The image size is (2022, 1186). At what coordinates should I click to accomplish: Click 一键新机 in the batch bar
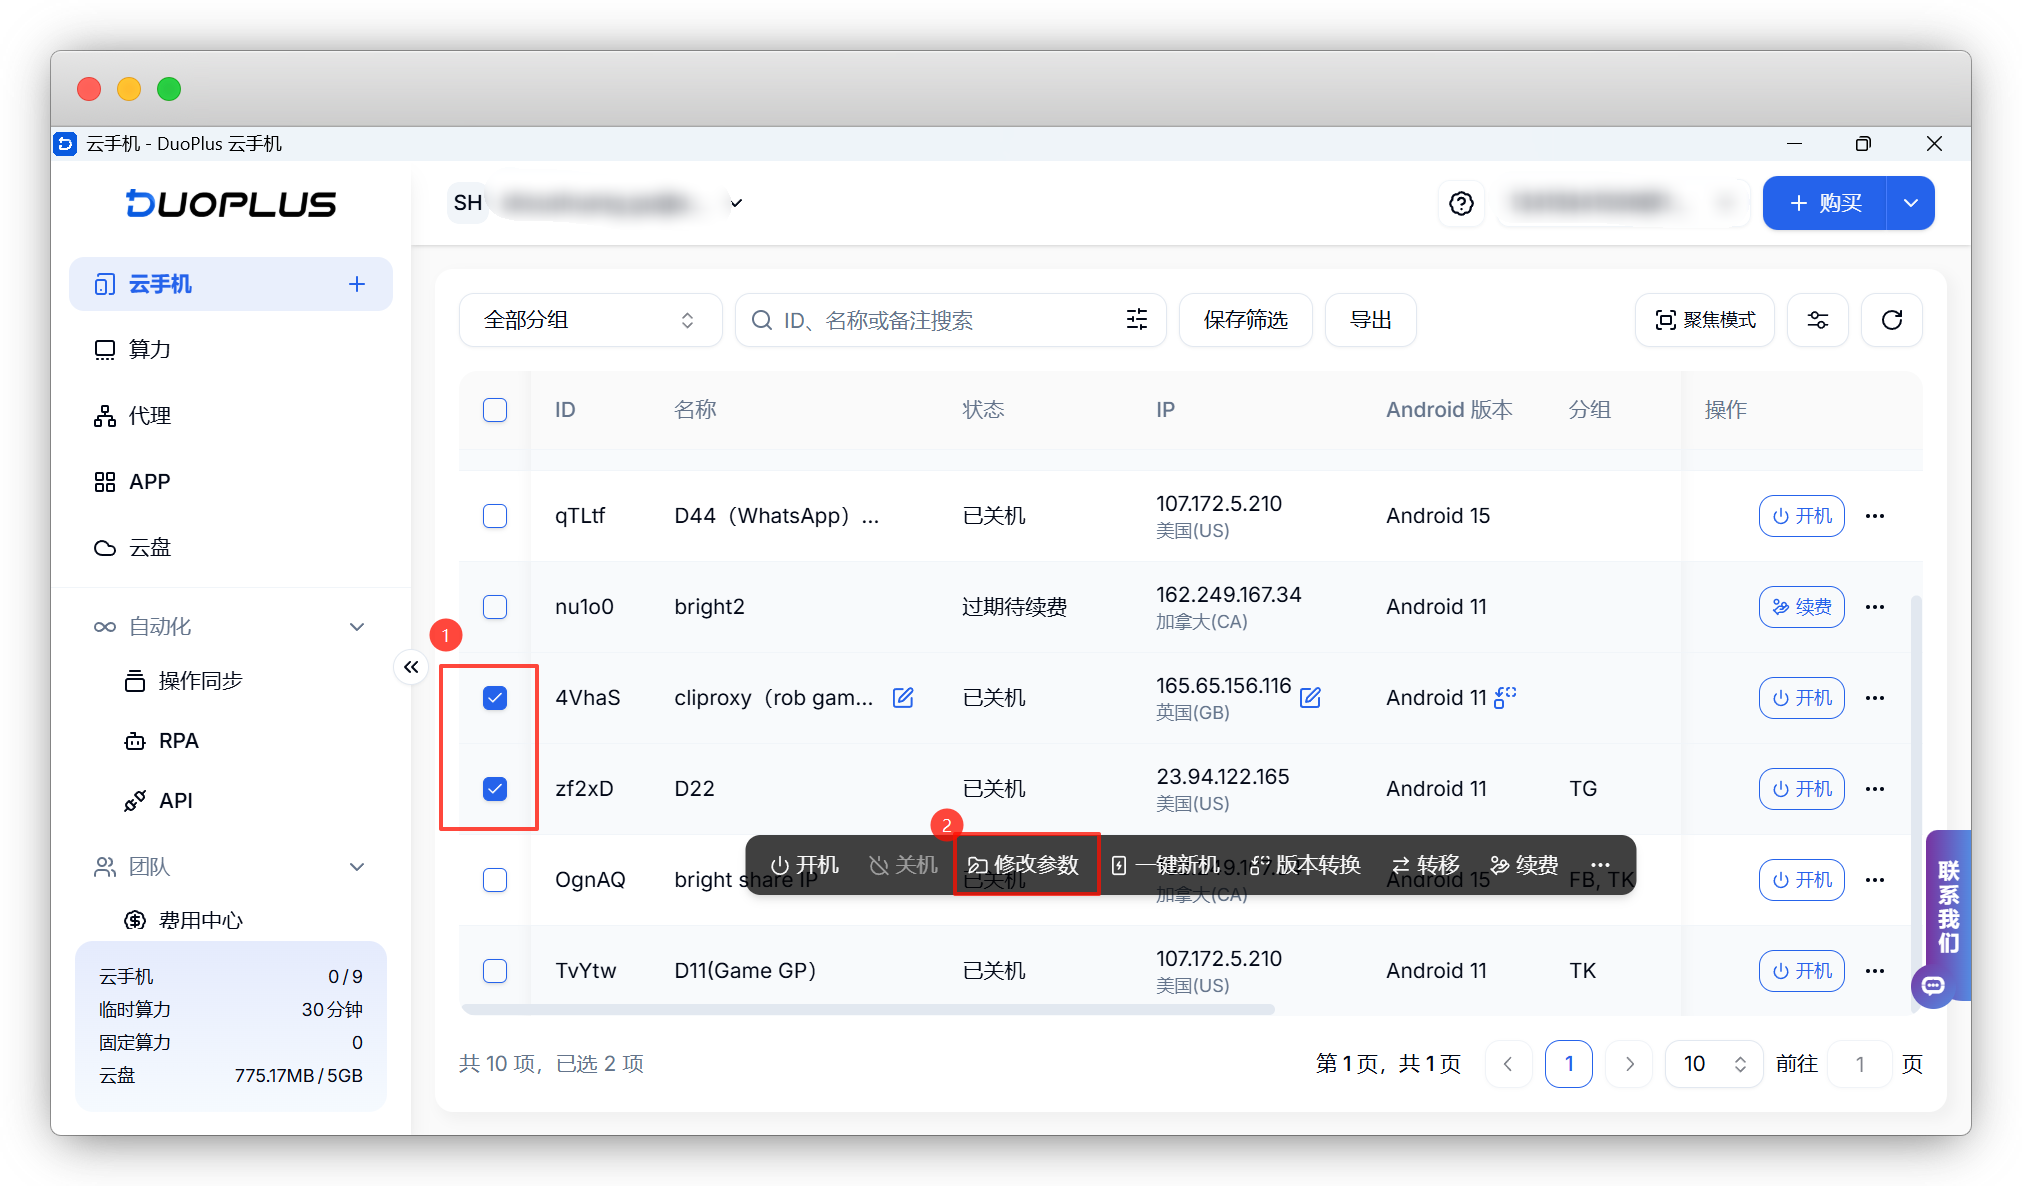point(1166,865)
